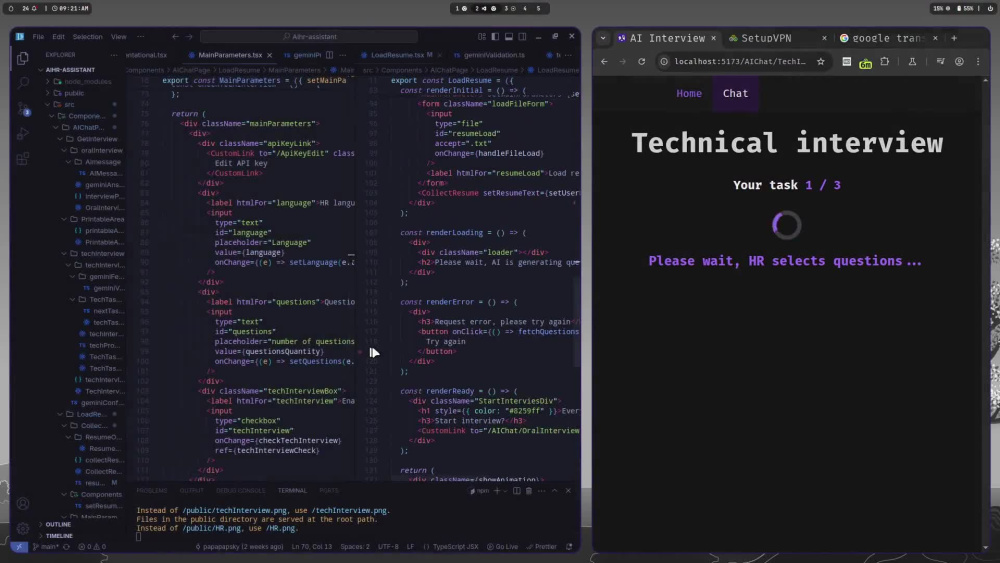
Task: Toggle bottom panel layout icon
Action: click(x=509, y=36)
